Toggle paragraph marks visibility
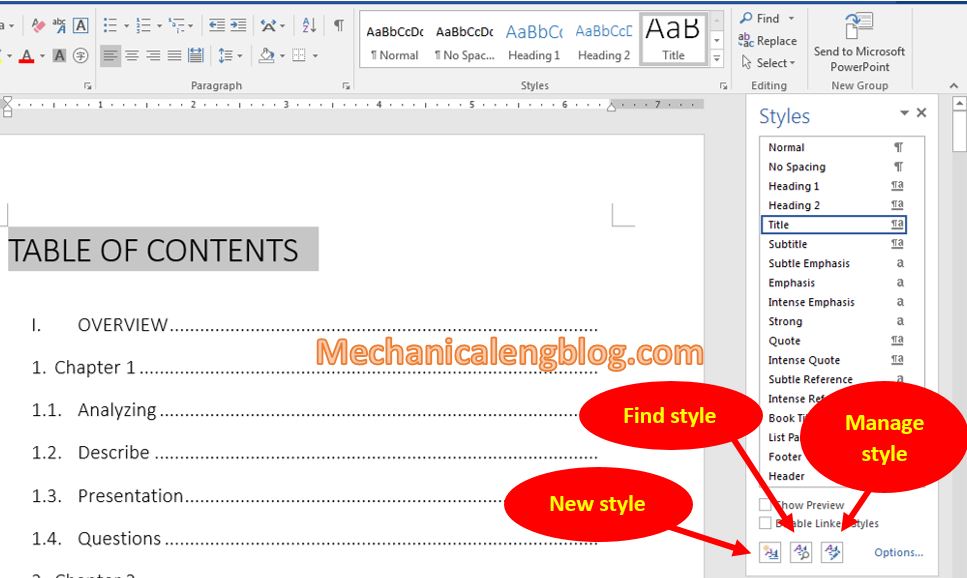This screenshot has width=967, height=578. [x=338, y=23]
